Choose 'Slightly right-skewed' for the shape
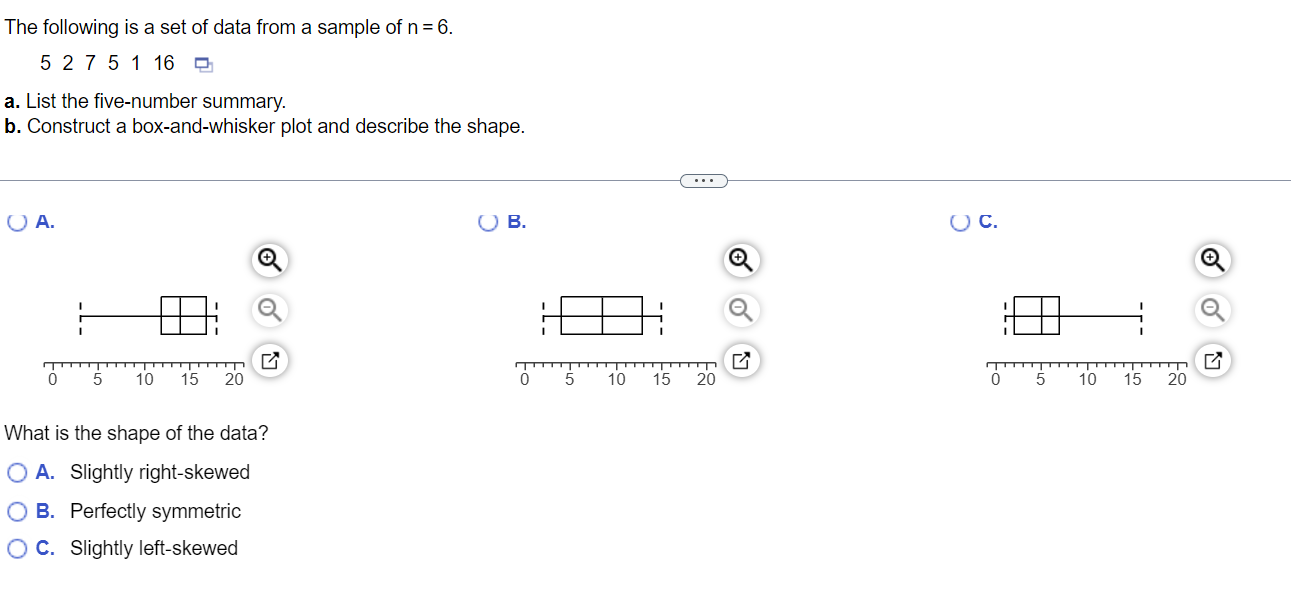This screenshot has width=1291, height=601. click(16, 472)
